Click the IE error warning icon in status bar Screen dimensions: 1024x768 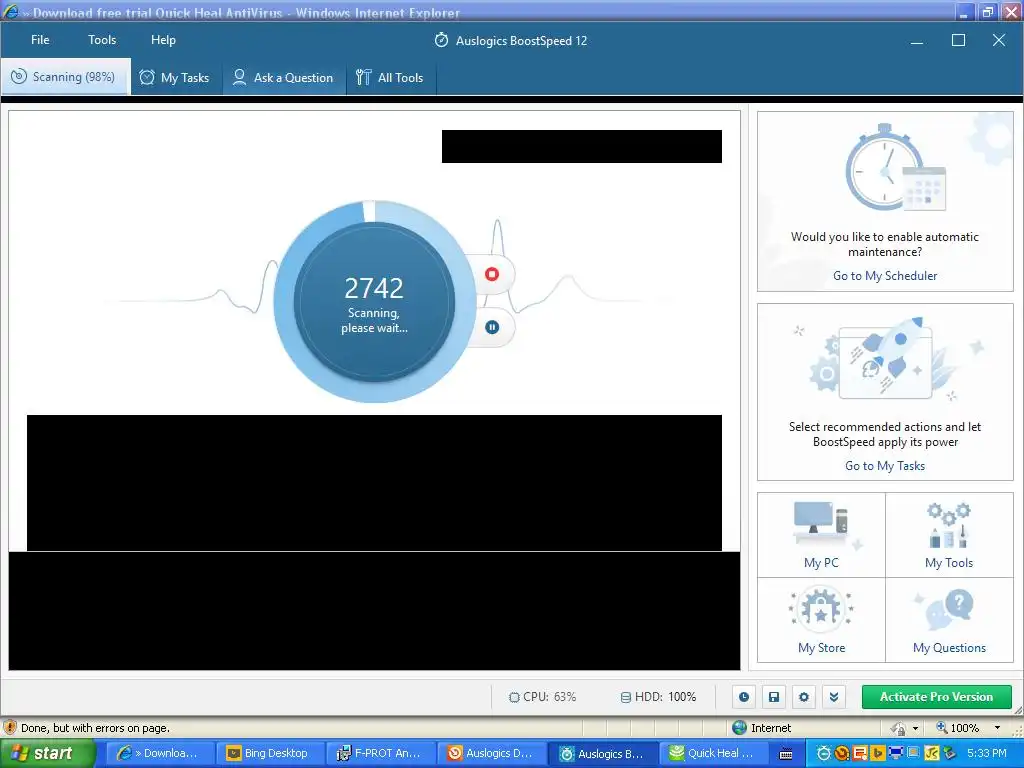coord(10,727)
